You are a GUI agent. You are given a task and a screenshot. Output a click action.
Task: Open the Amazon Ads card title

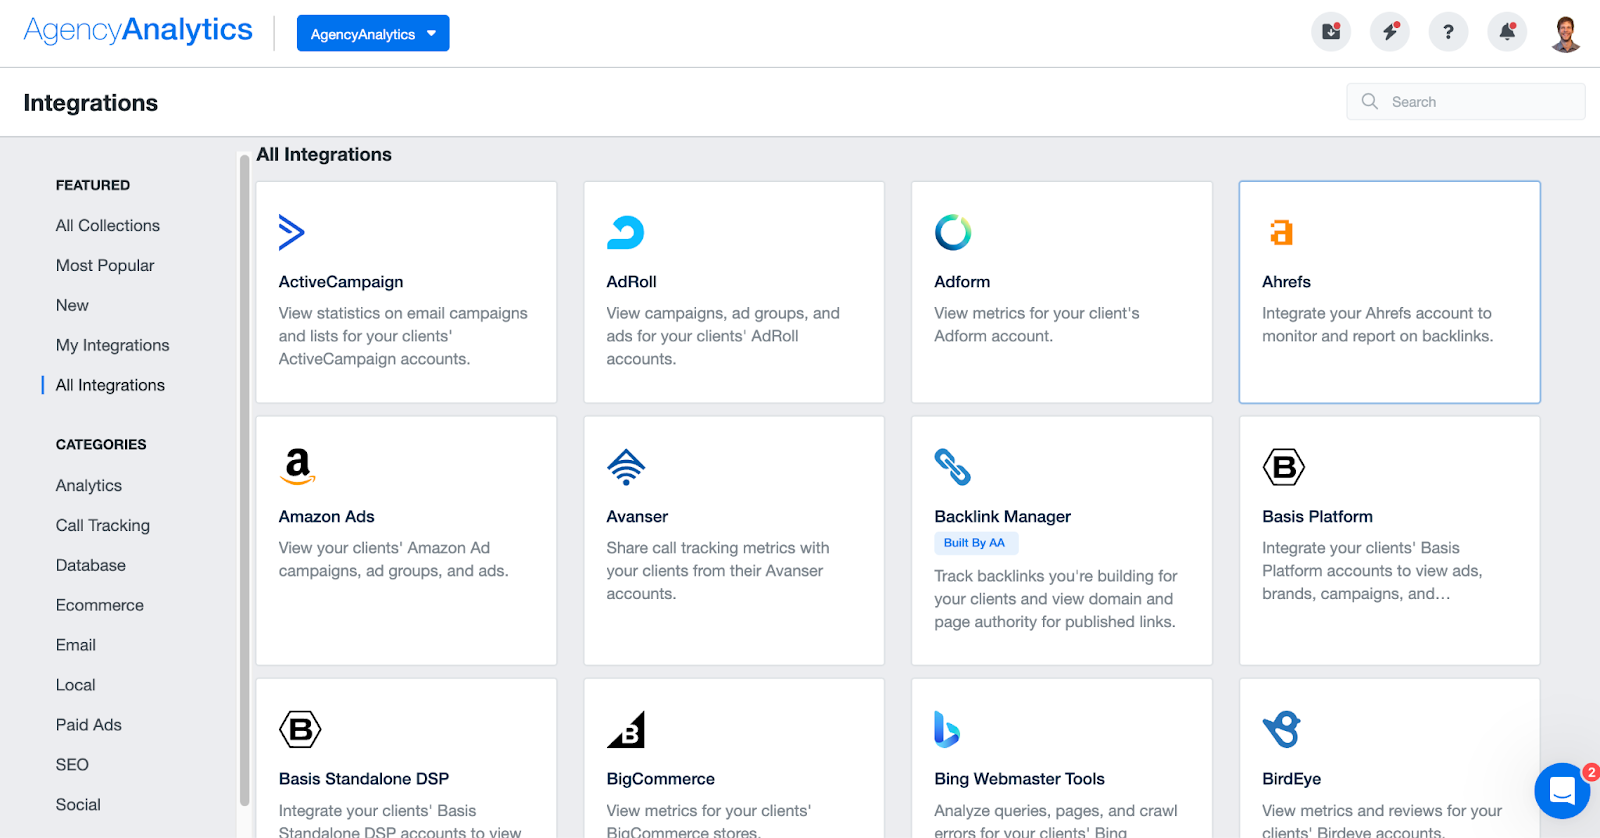326,517
